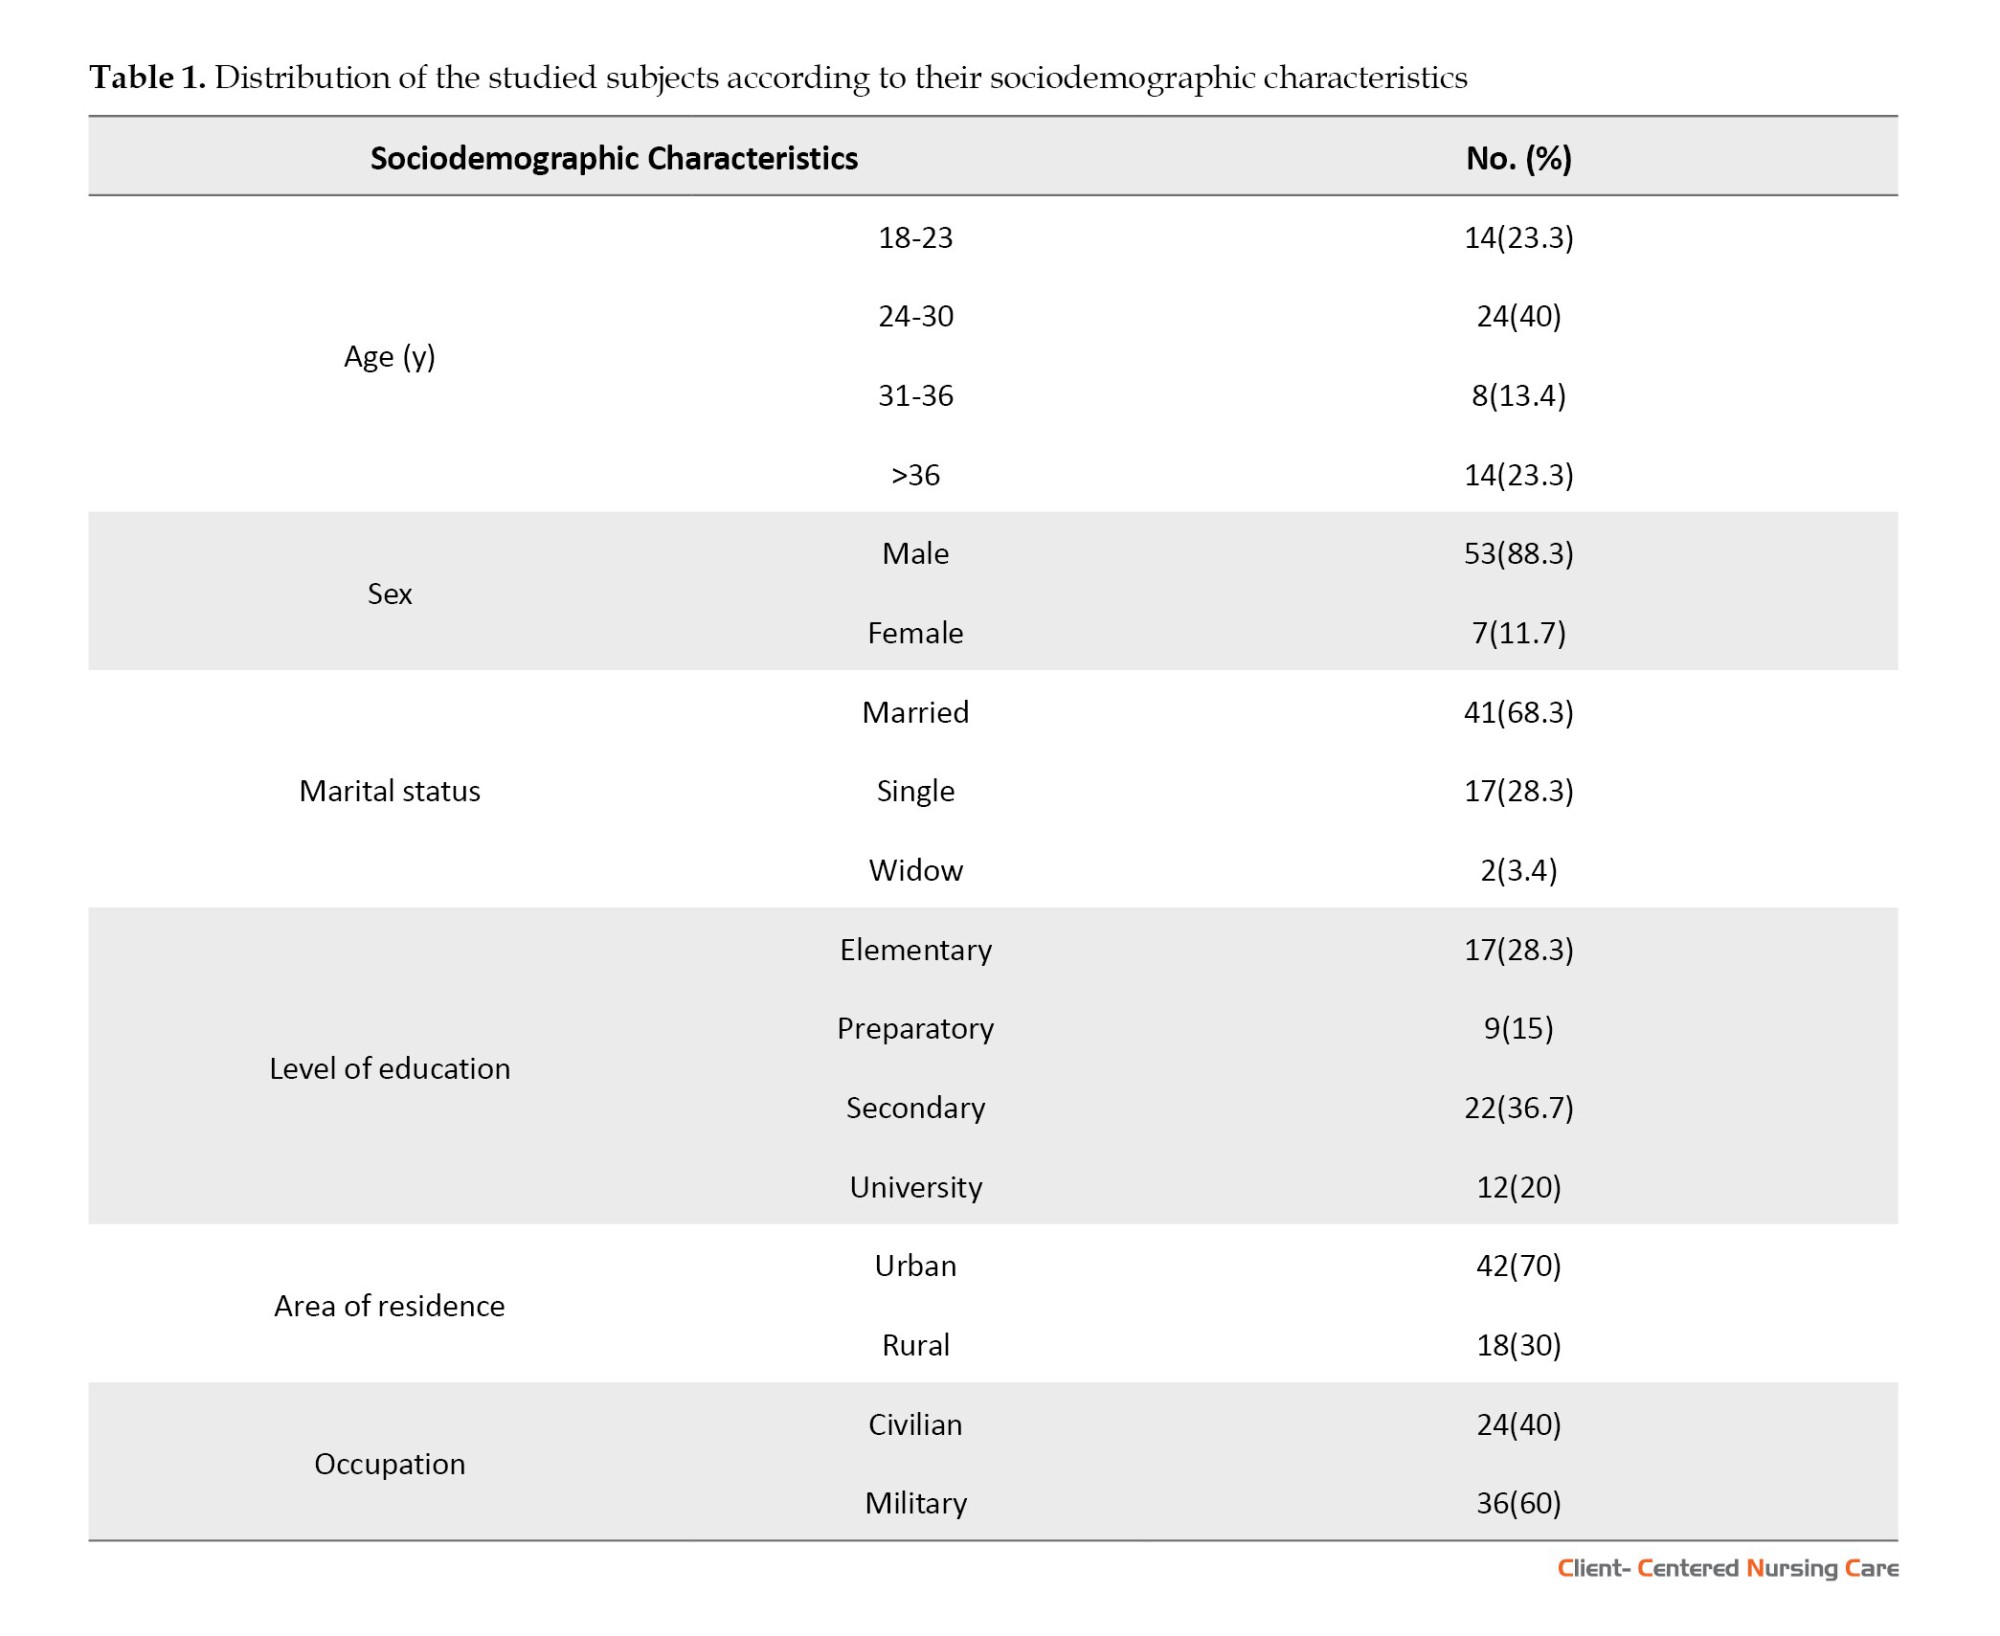Image resolution: width=2000 pixels, height=1636 pixels.
Task: Select the Sociodemographic Characteristics column header
Action: [614, 158]
